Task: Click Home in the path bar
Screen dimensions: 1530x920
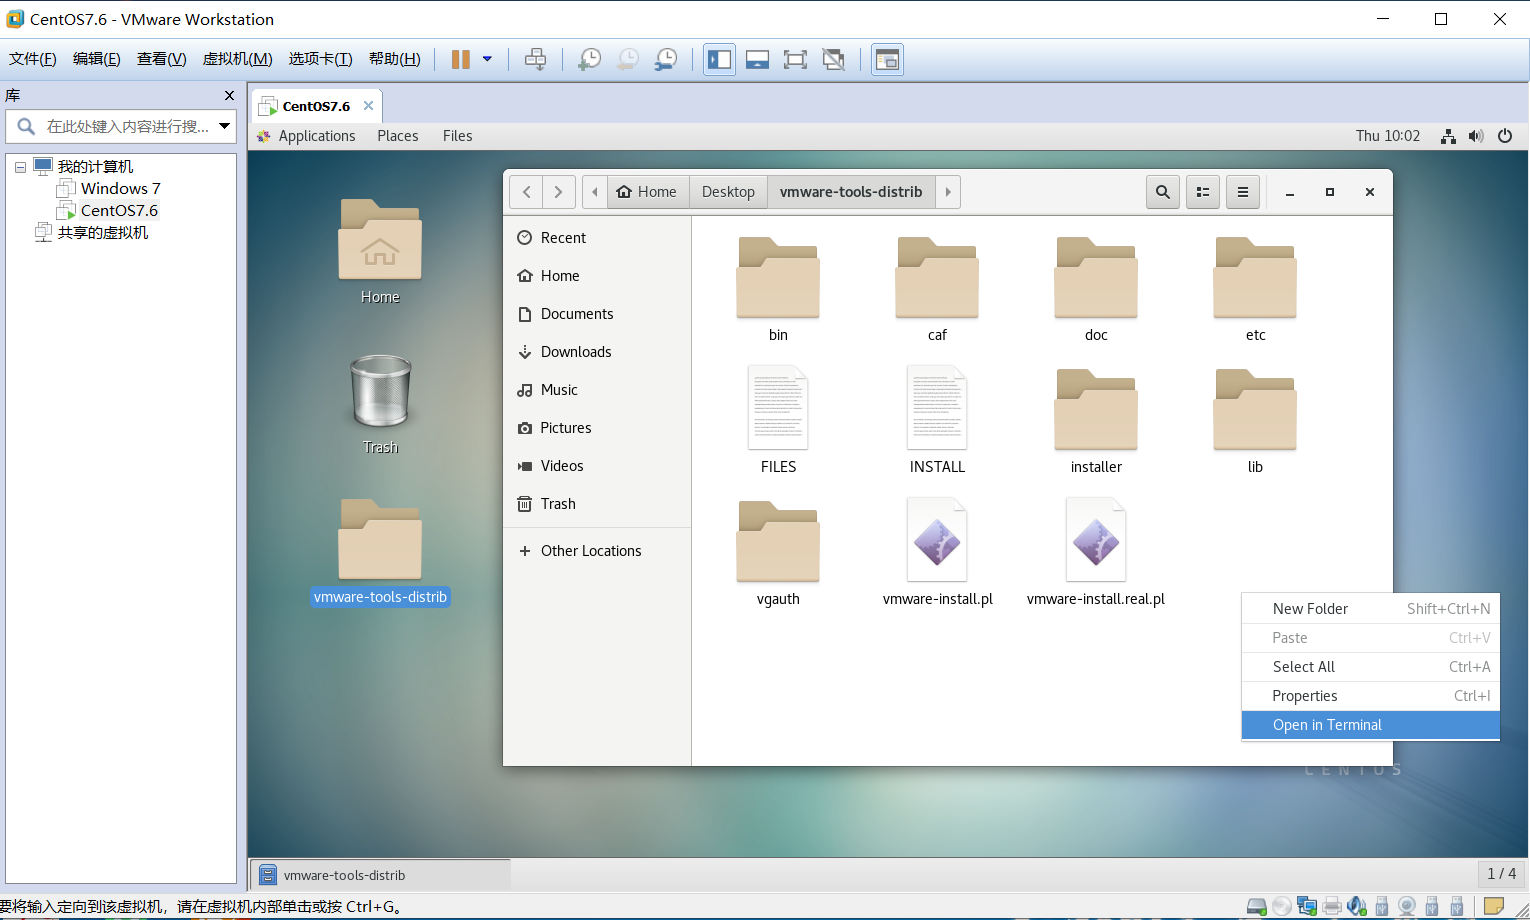Action: point(647,192)
